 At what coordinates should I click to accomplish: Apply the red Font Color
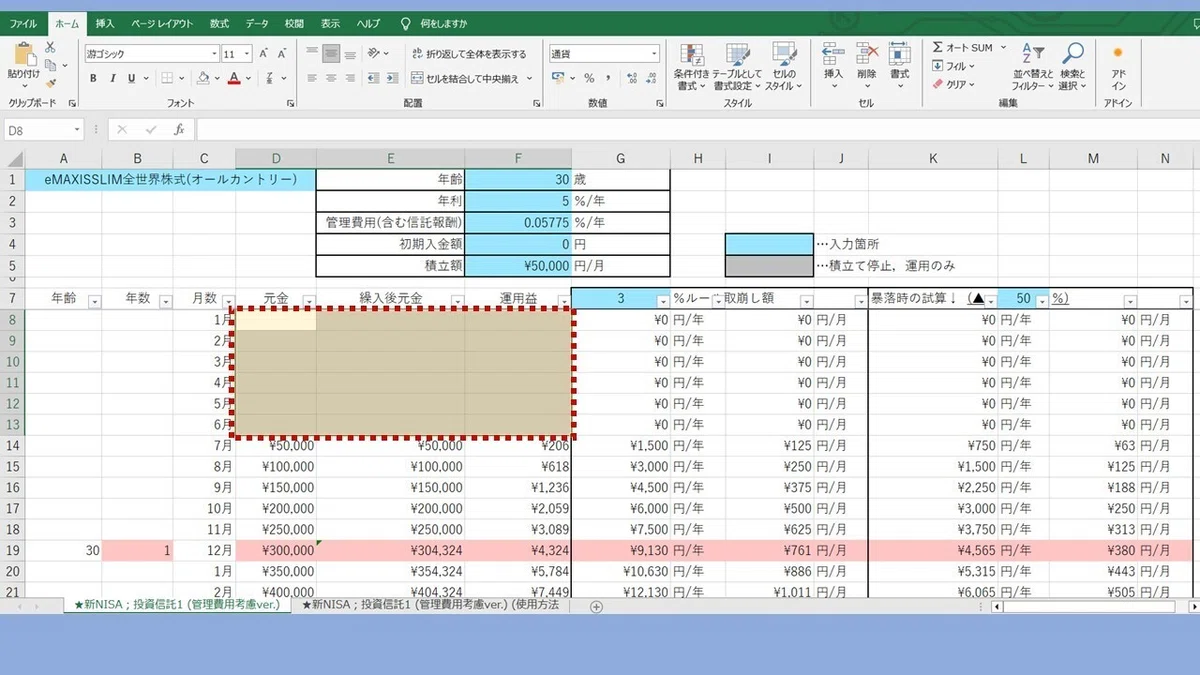(234, 78)
